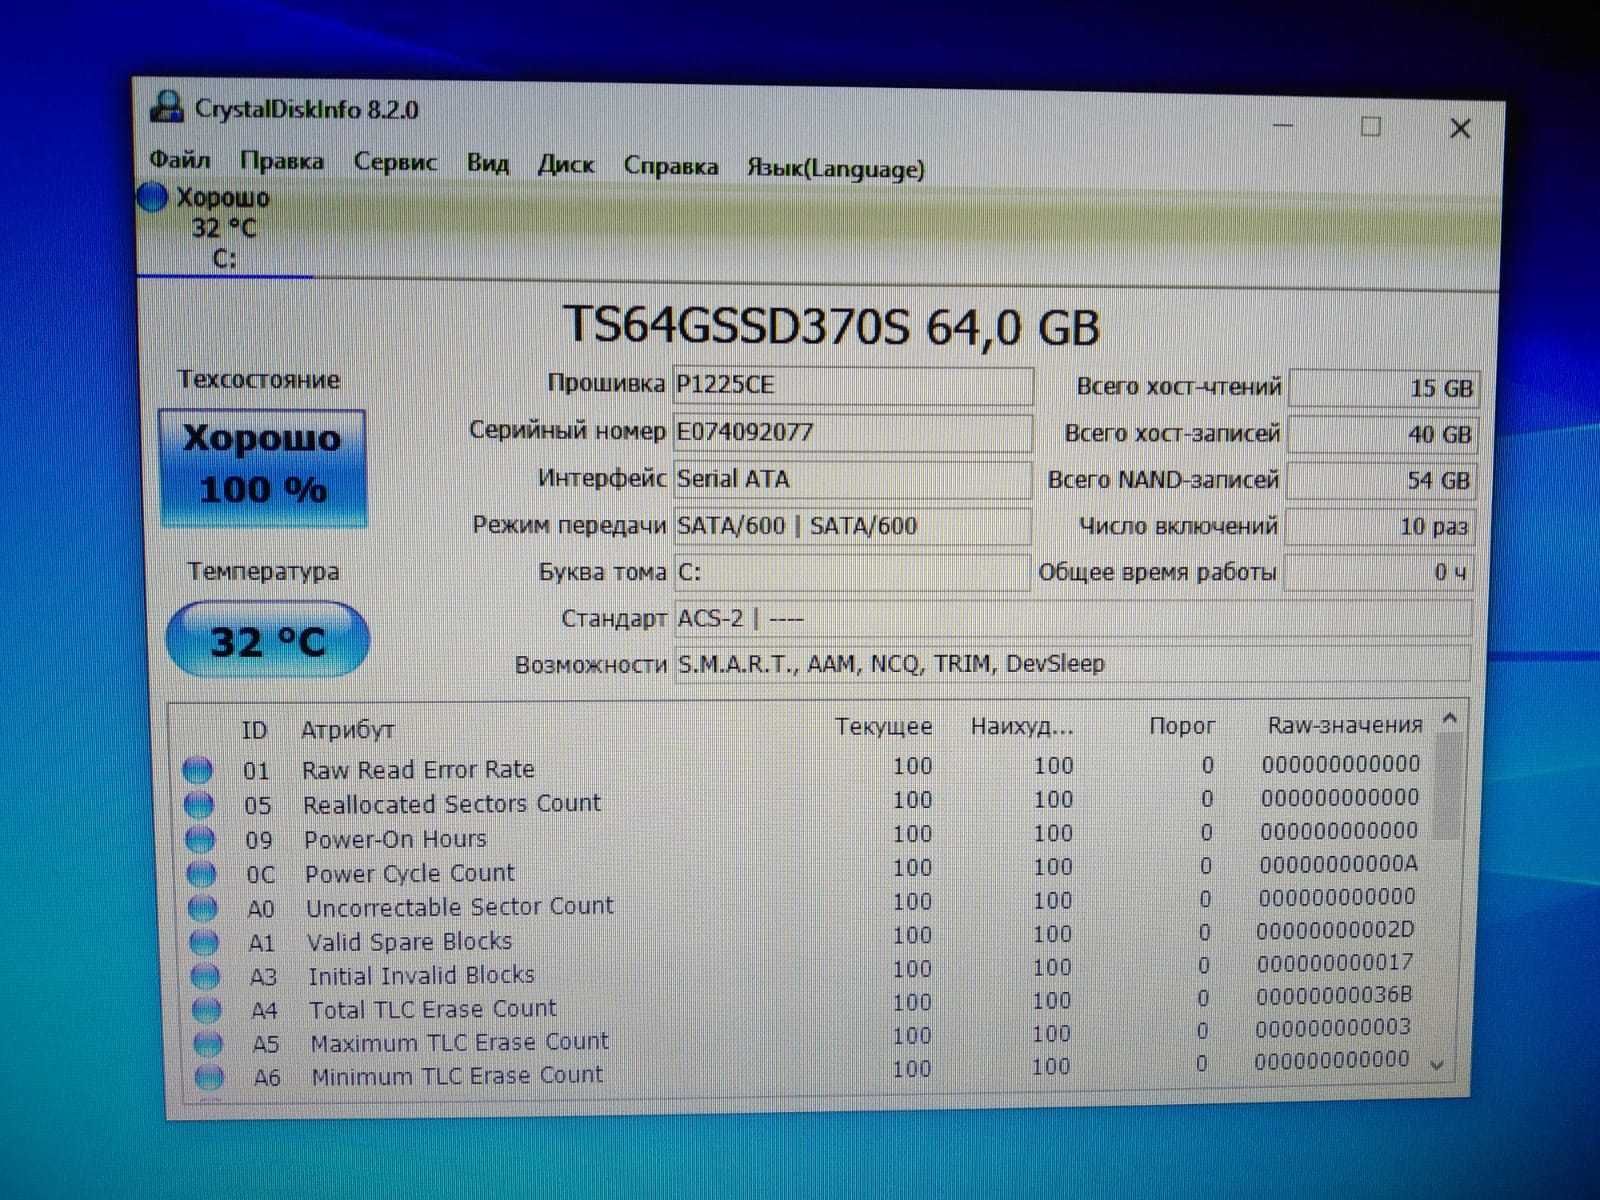Click raw value 00000000000A
The height and width of the screenshot is (1200, 1600).
click(1338, 863)
